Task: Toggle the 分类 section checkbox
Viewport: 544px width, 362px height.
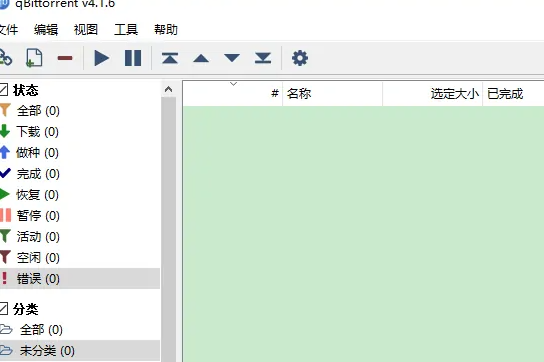Action: click(3, 309)
